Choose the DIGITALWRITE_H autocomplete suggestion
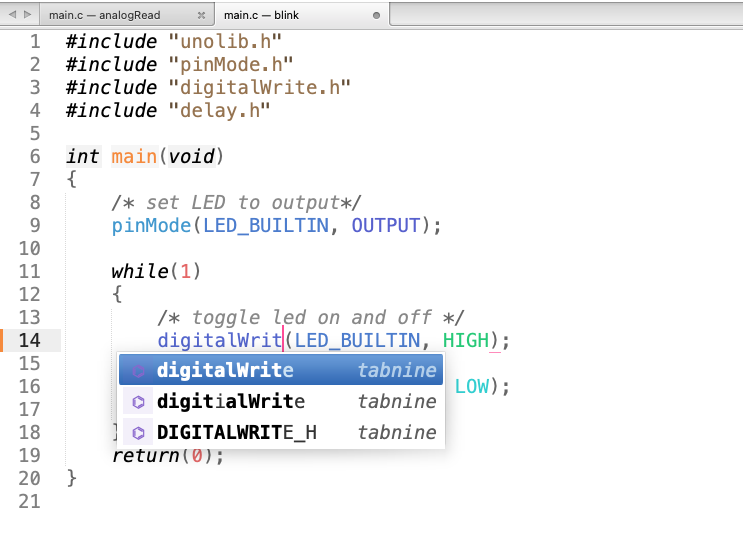 point(281,432)
